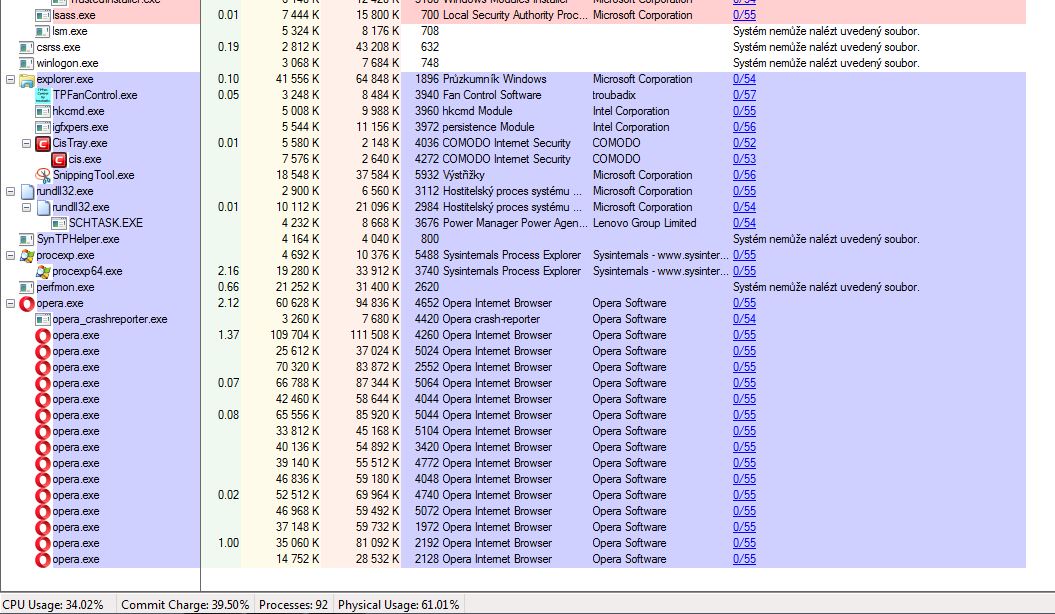The width and height of the screenshot is (1055, 614).
Task: Click CPU Usage: 34.02% in status bar
Action: 53,605
